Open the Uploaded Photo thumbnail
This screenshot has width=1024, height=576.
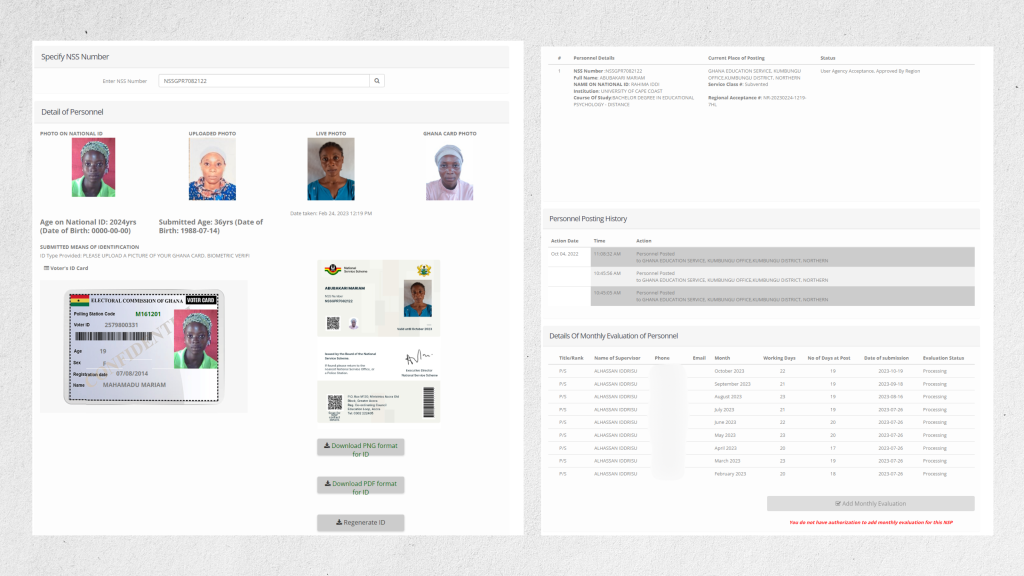(212, 169)
